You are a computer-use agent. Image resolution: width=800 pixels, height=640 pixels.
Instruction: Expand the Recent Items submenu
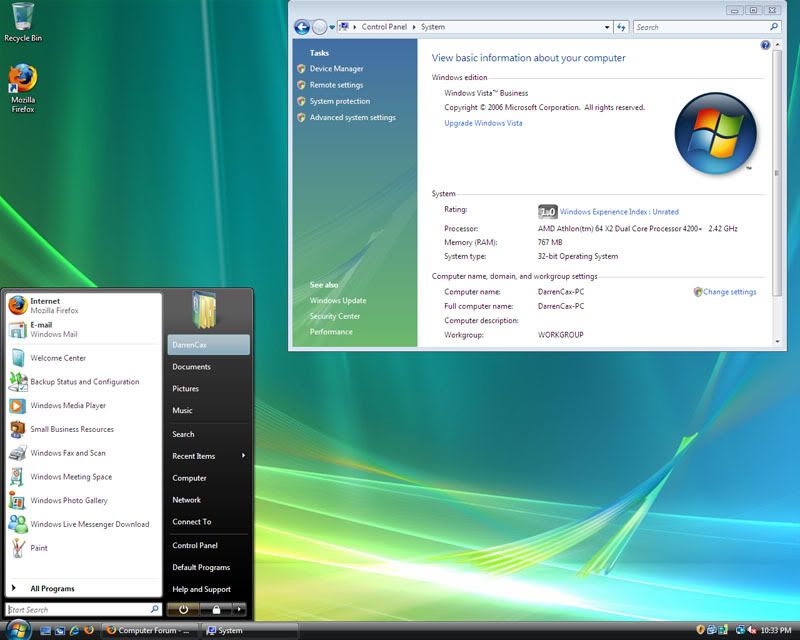pos(193,456)
